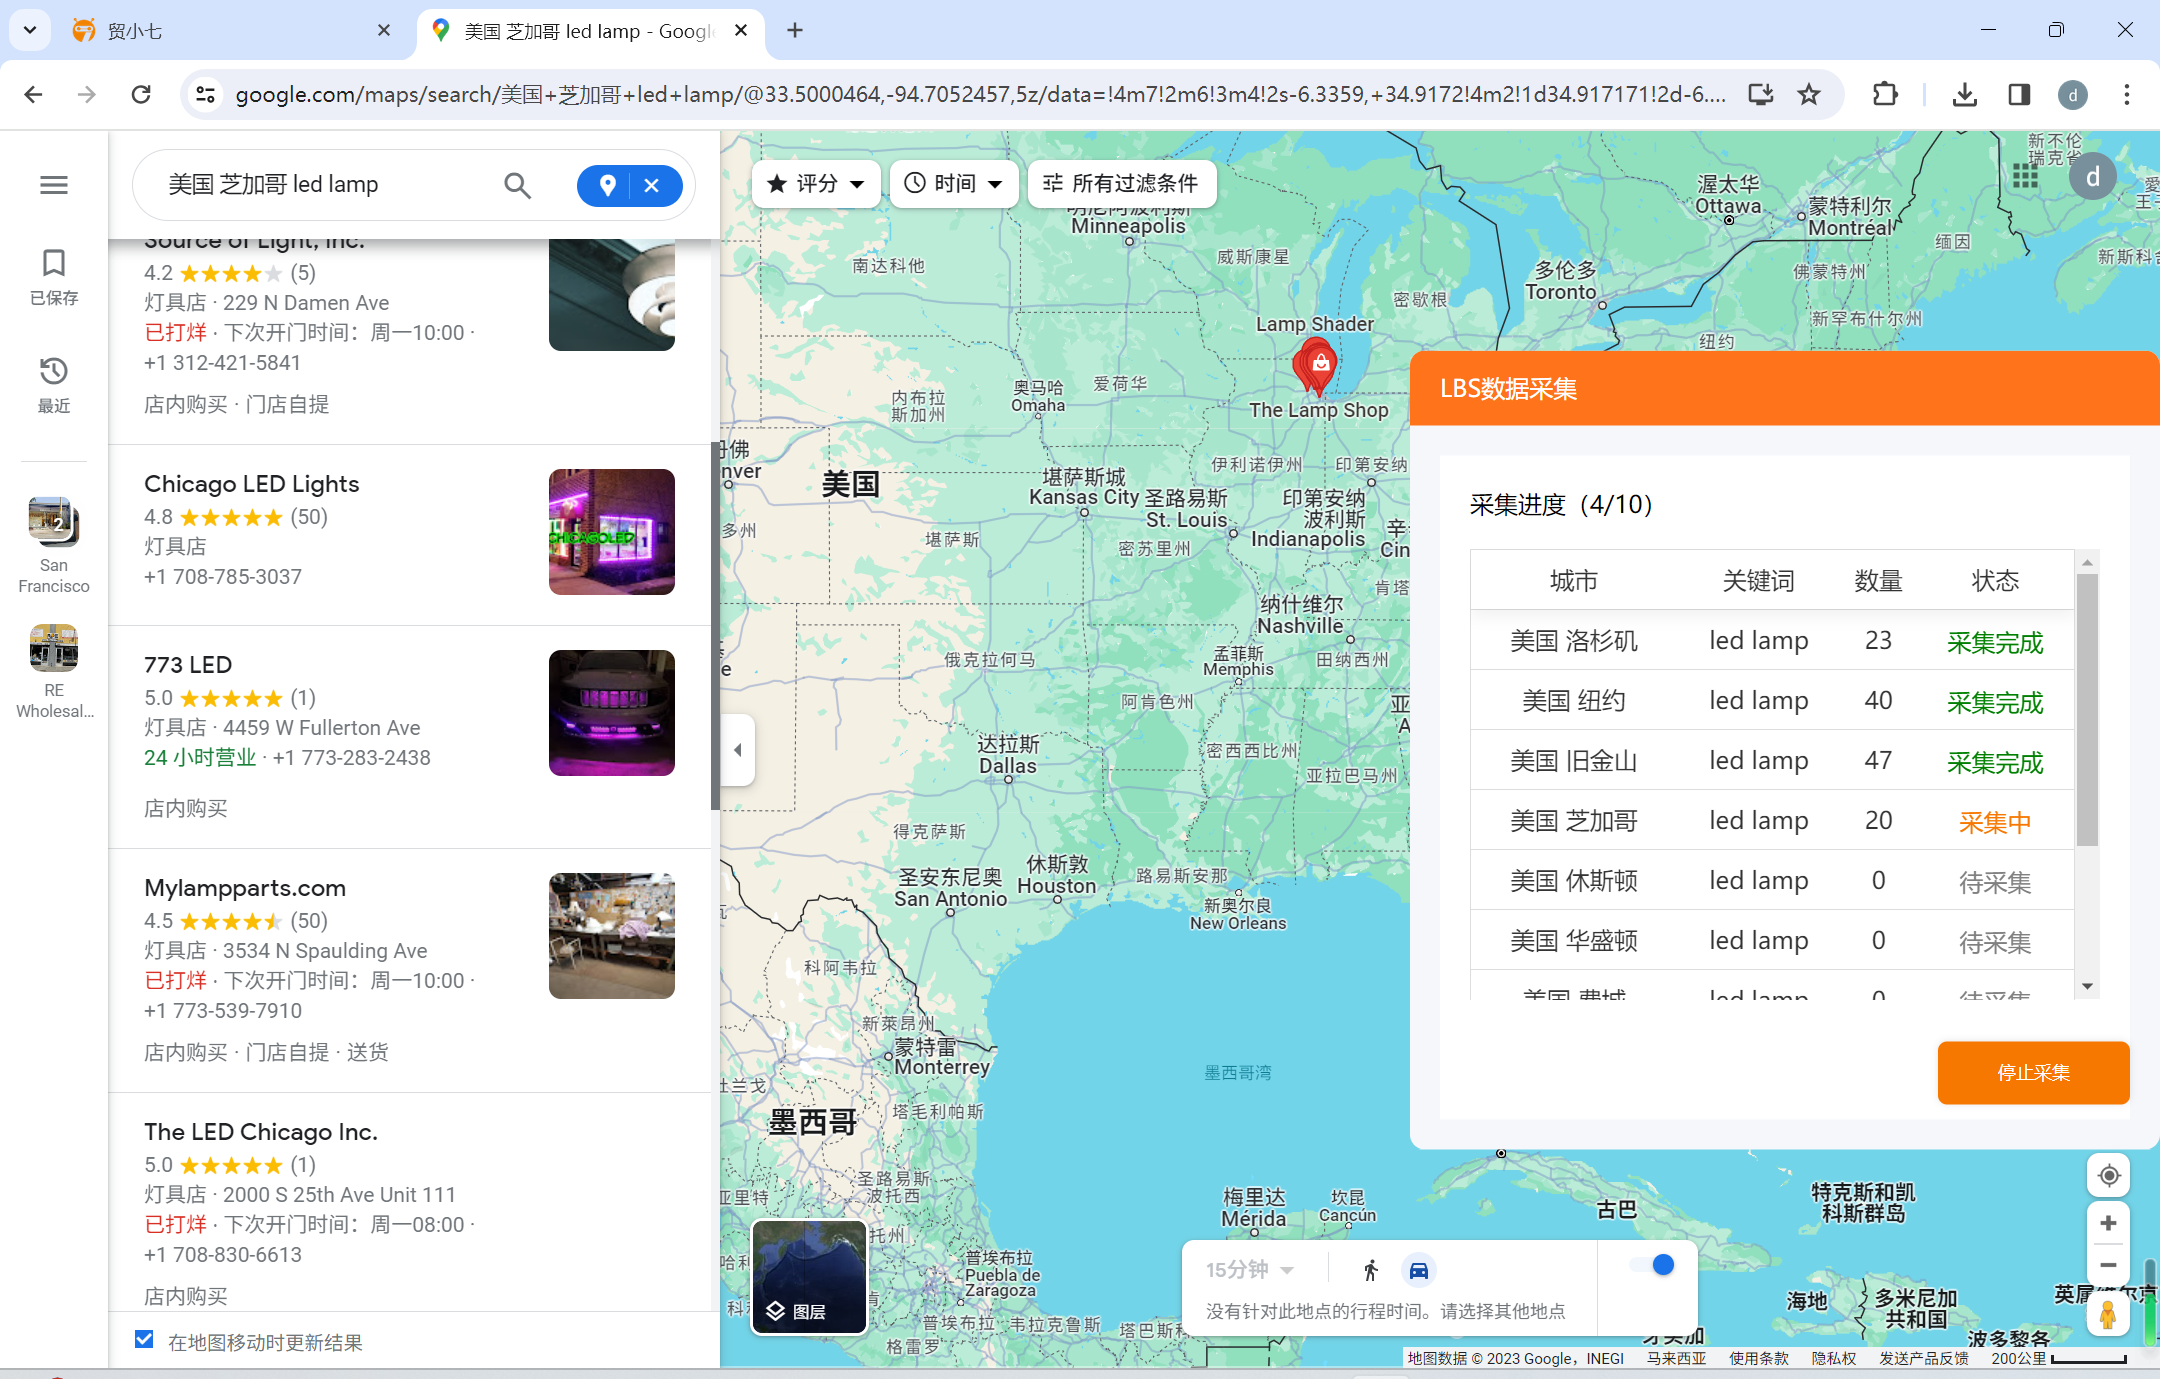Toggle update results when map moves checkbox
The image size is (2160, 1379).
144,1339
